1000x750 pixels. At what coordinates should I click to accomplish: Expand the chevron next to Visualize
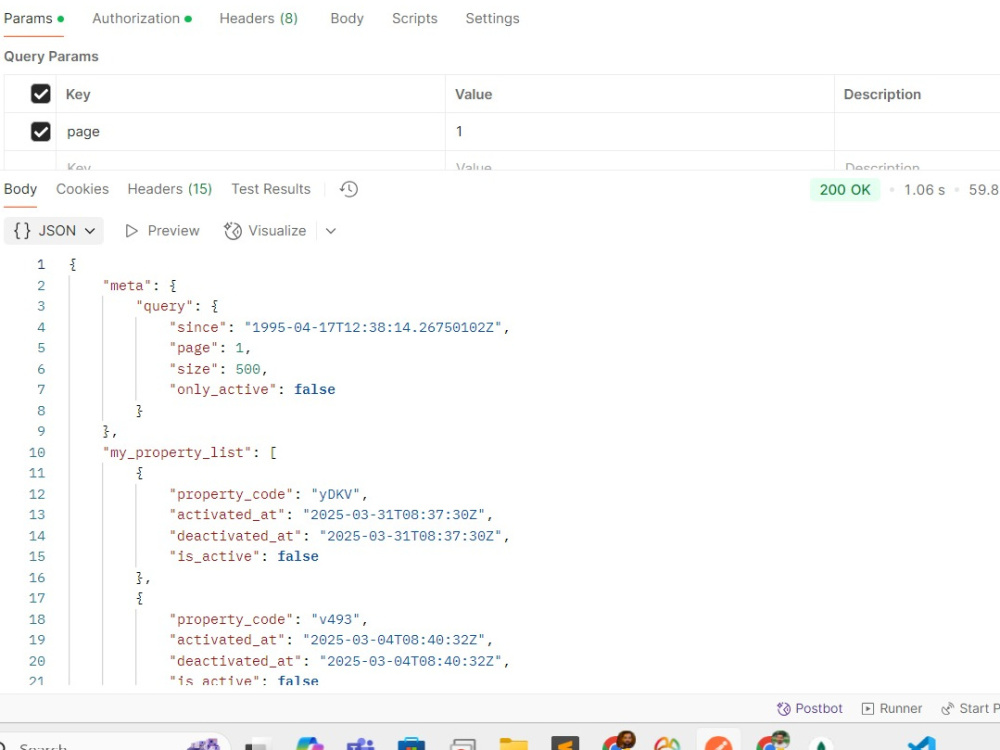[x=330, y=231]
